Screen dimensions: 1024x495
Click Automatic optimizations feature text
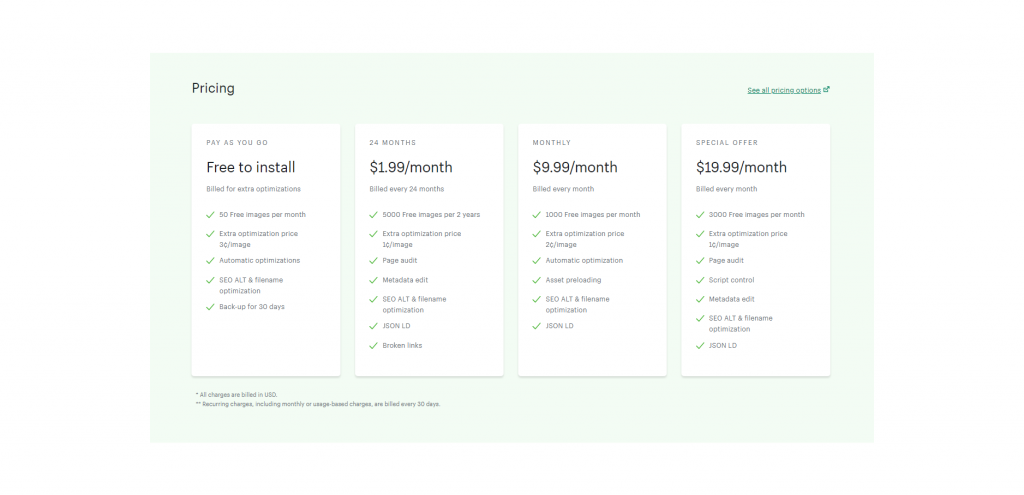pyautogui.click(x=260, y=261)
